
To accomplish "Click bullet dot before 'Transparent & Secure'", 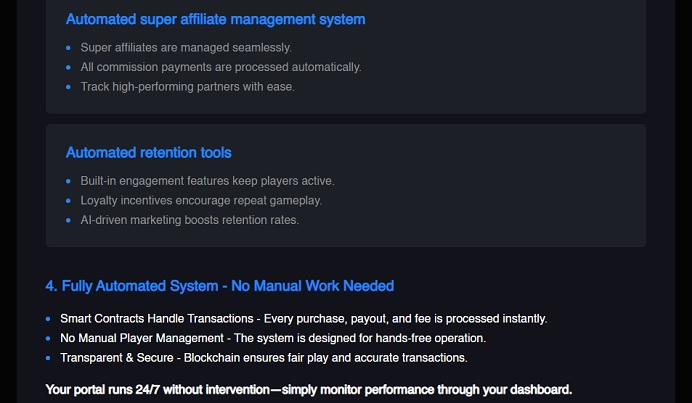I will click(48, 358).
